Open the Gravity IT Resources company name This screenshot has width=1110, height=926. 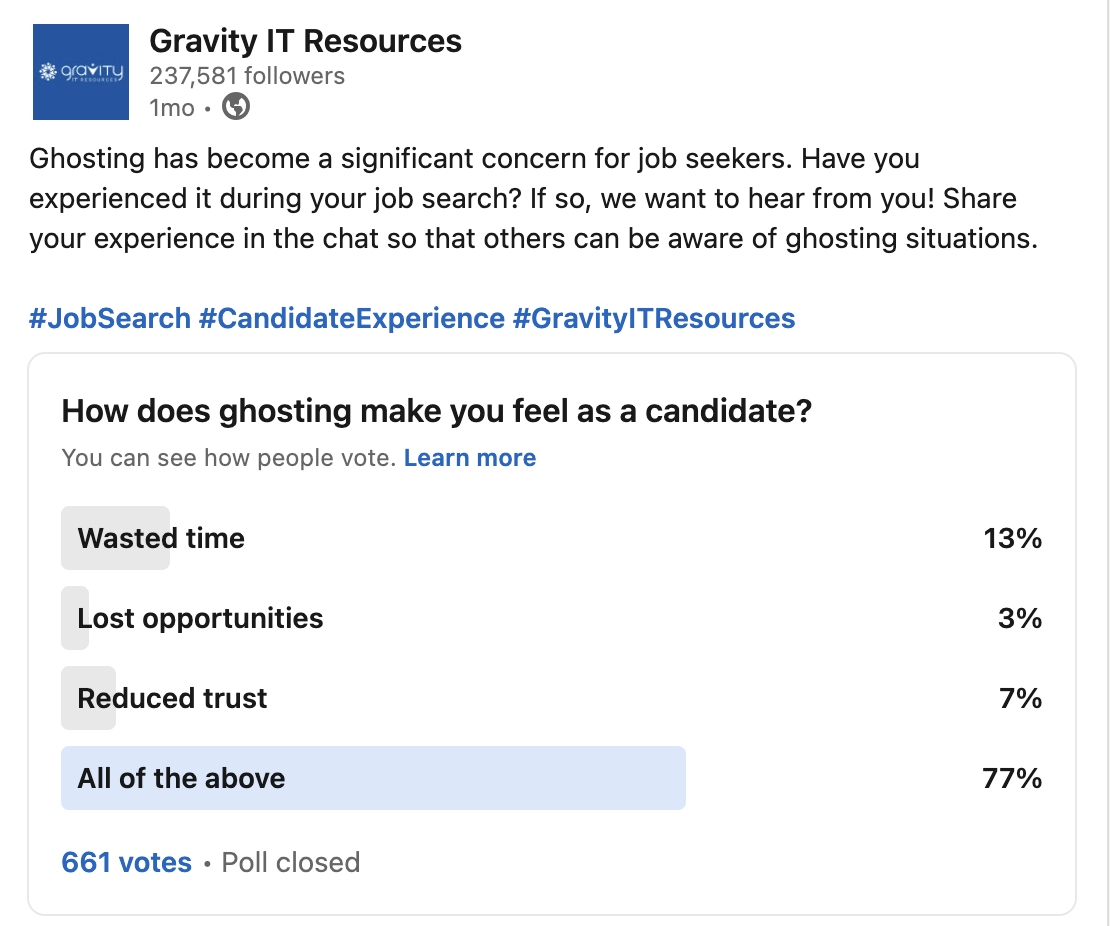305,41
